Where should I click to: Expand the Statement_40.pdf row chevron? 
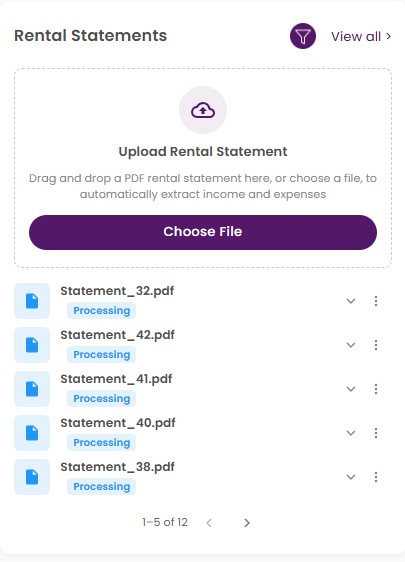pos(351,433)
